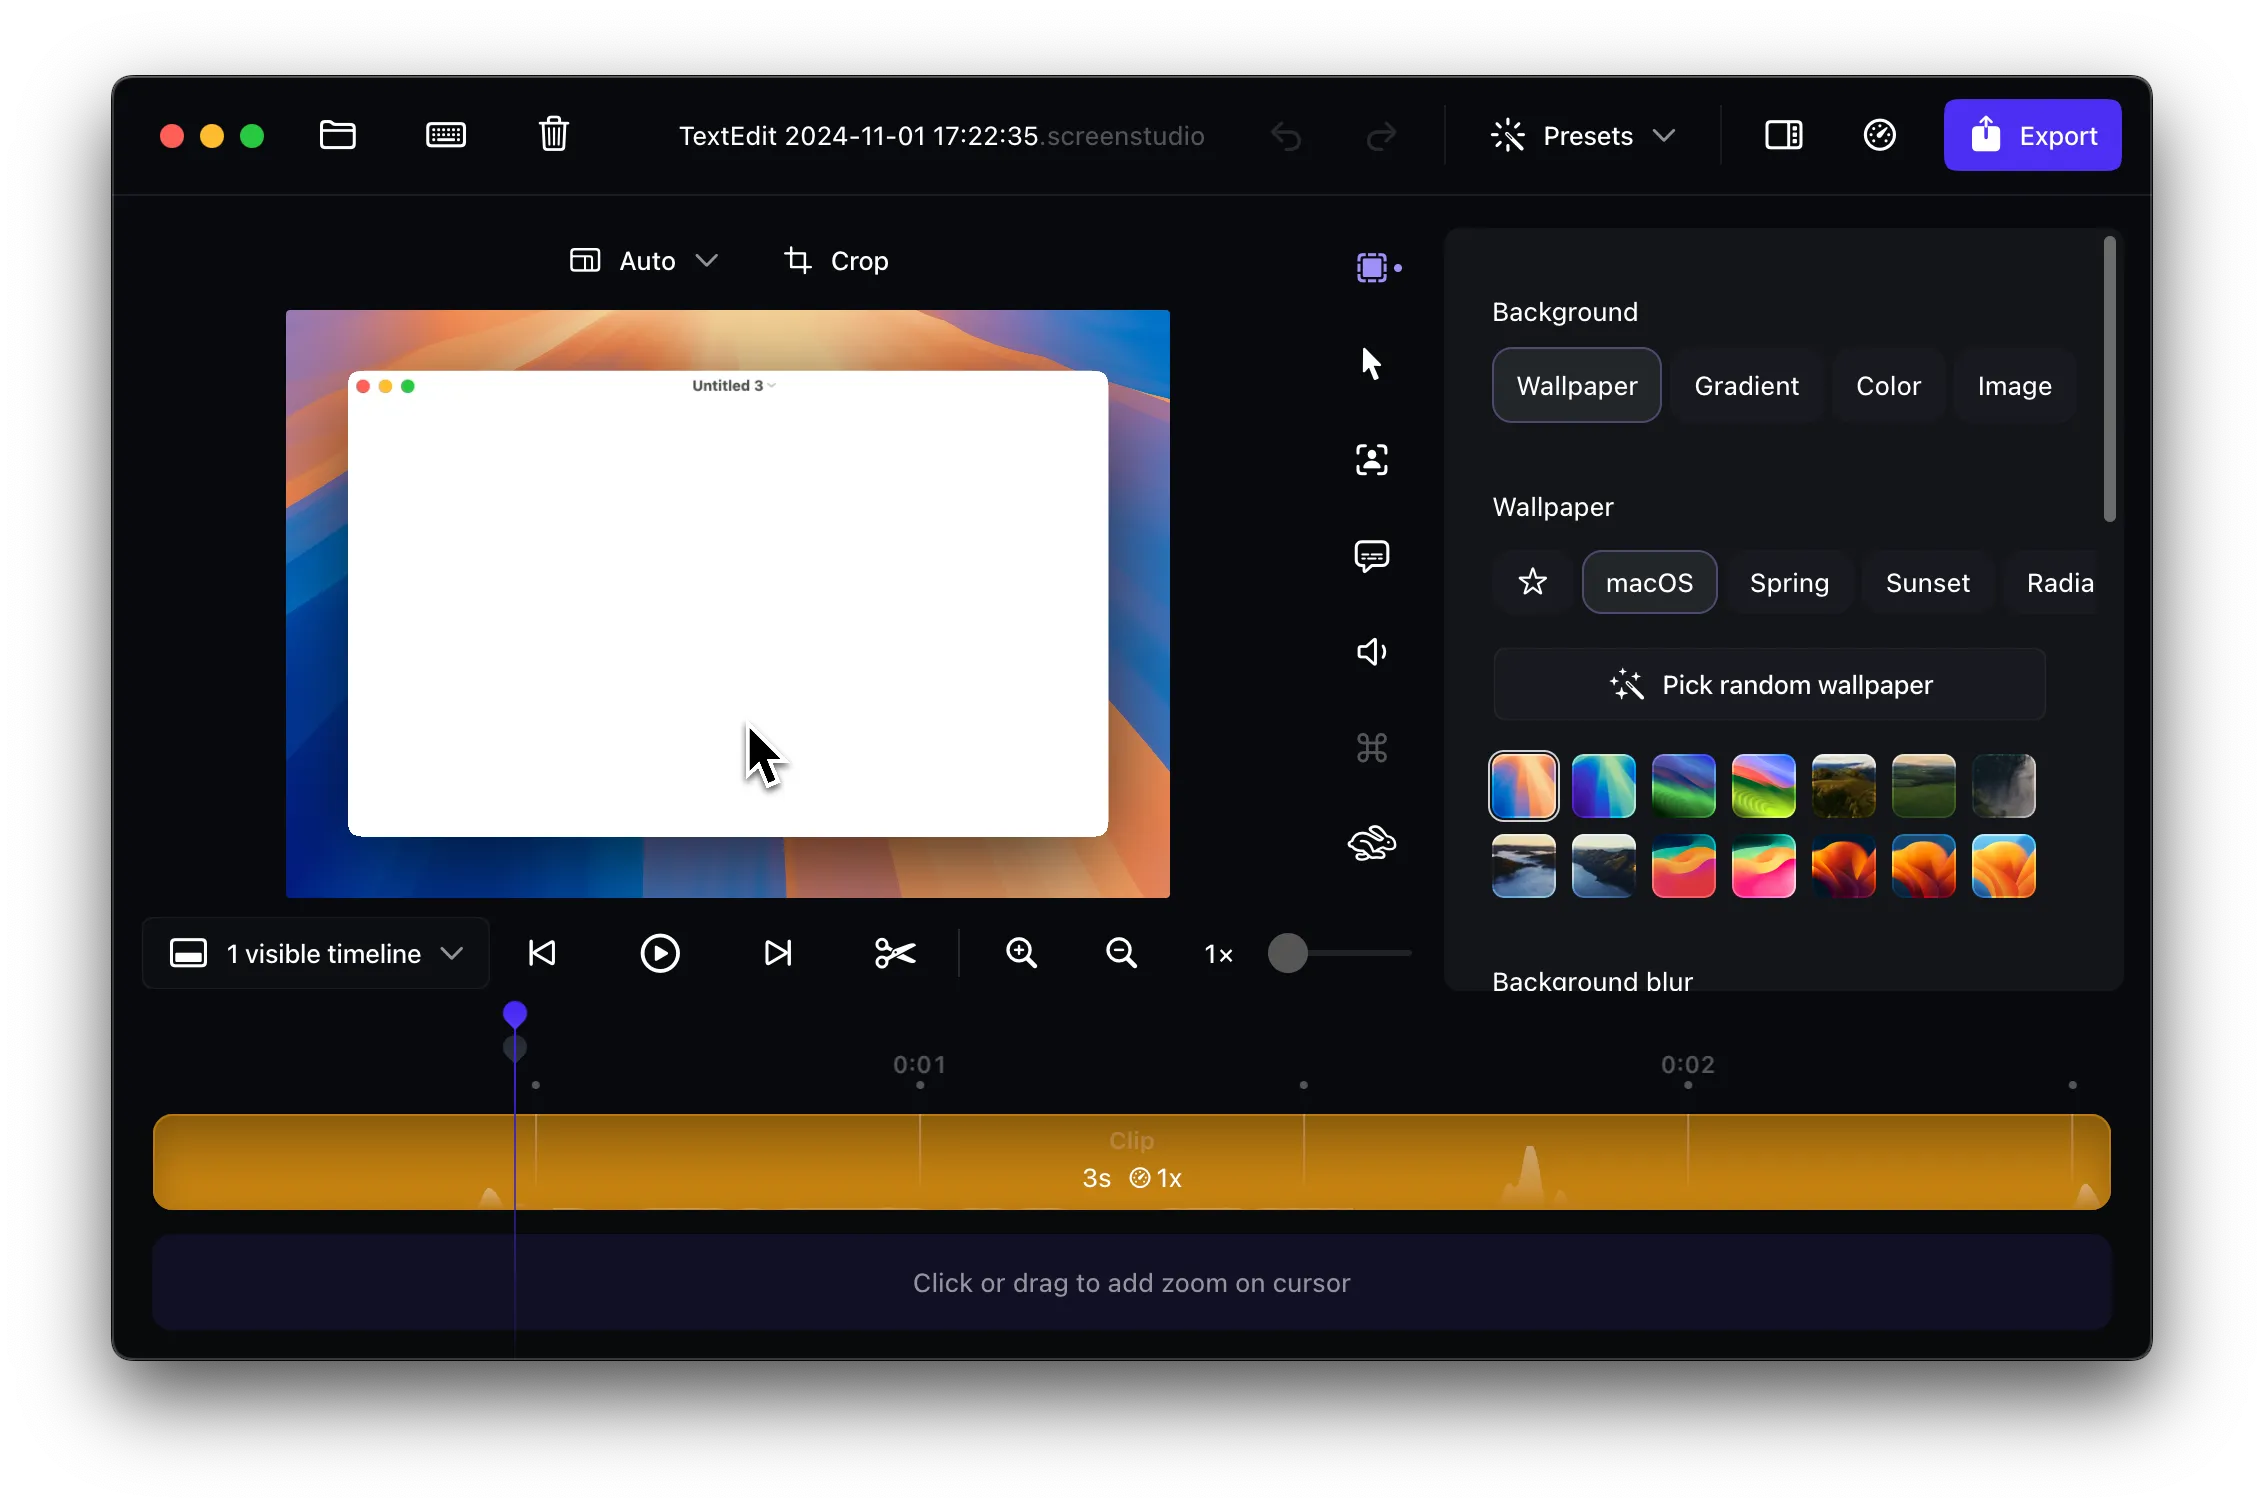Select the Wallpaper background type

pyautogui.click(x=1576, y=386)
